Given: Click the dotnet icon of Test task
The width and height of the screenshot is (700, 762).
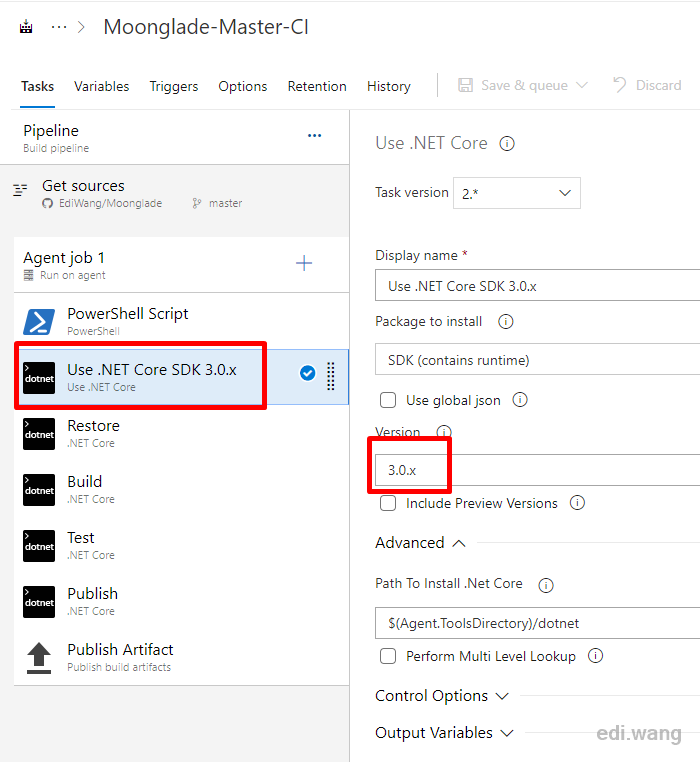Looking at the screenshot, I should (39, 546).
